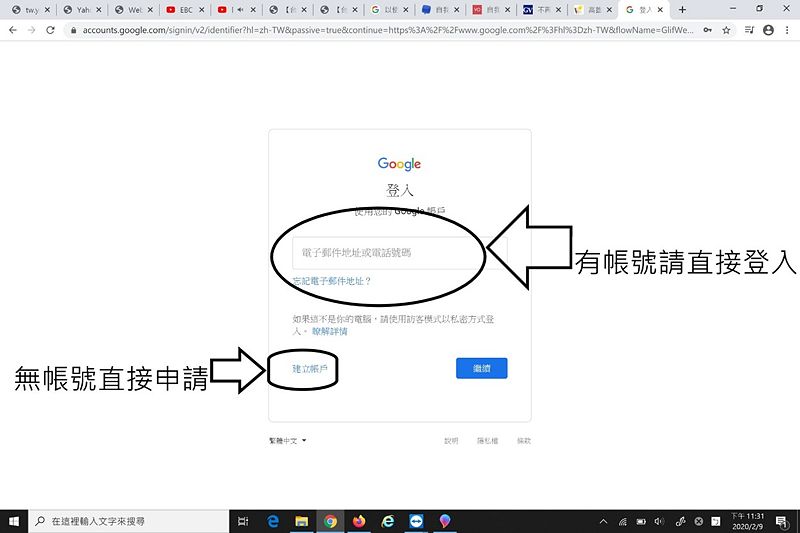800x533 pixels.
Task: Open the 隱私權 privacy link
Action: point(487,441)
